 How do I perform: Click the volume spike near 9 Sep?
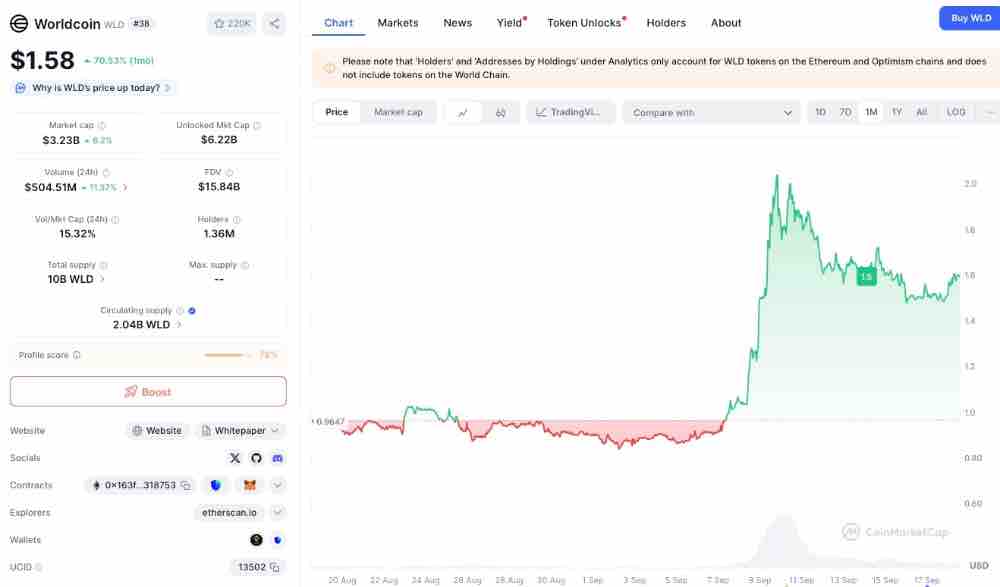(782, 539)
